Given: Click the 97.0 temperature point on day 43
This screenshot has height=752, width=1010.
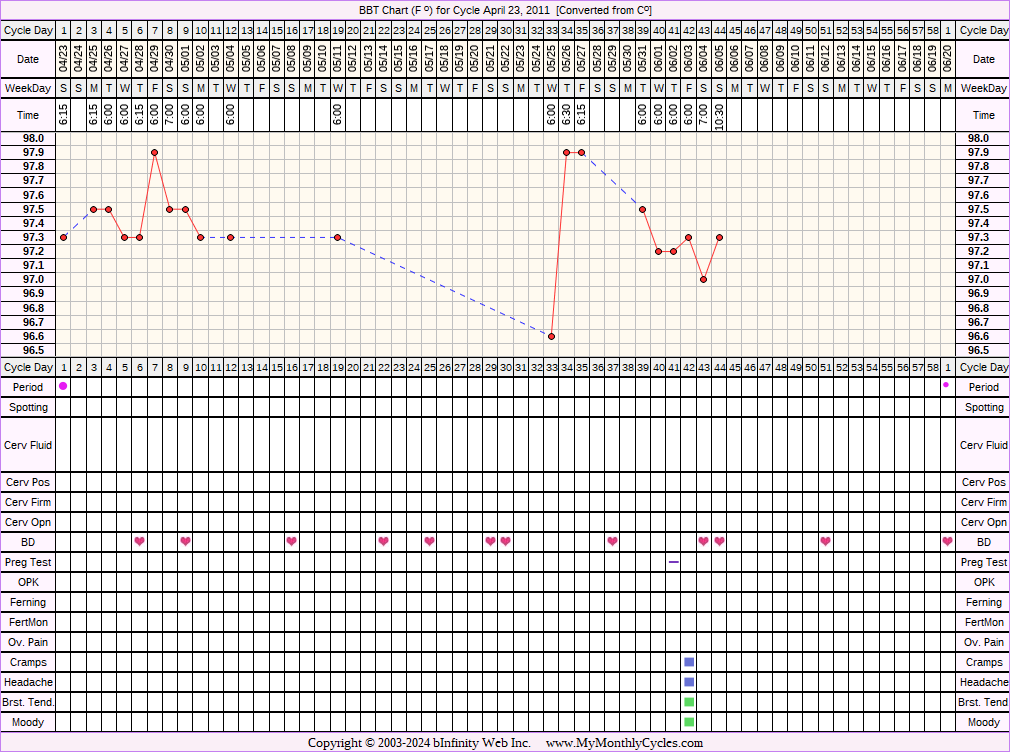Looking at the screenshot, I should (x=704, y=279).
